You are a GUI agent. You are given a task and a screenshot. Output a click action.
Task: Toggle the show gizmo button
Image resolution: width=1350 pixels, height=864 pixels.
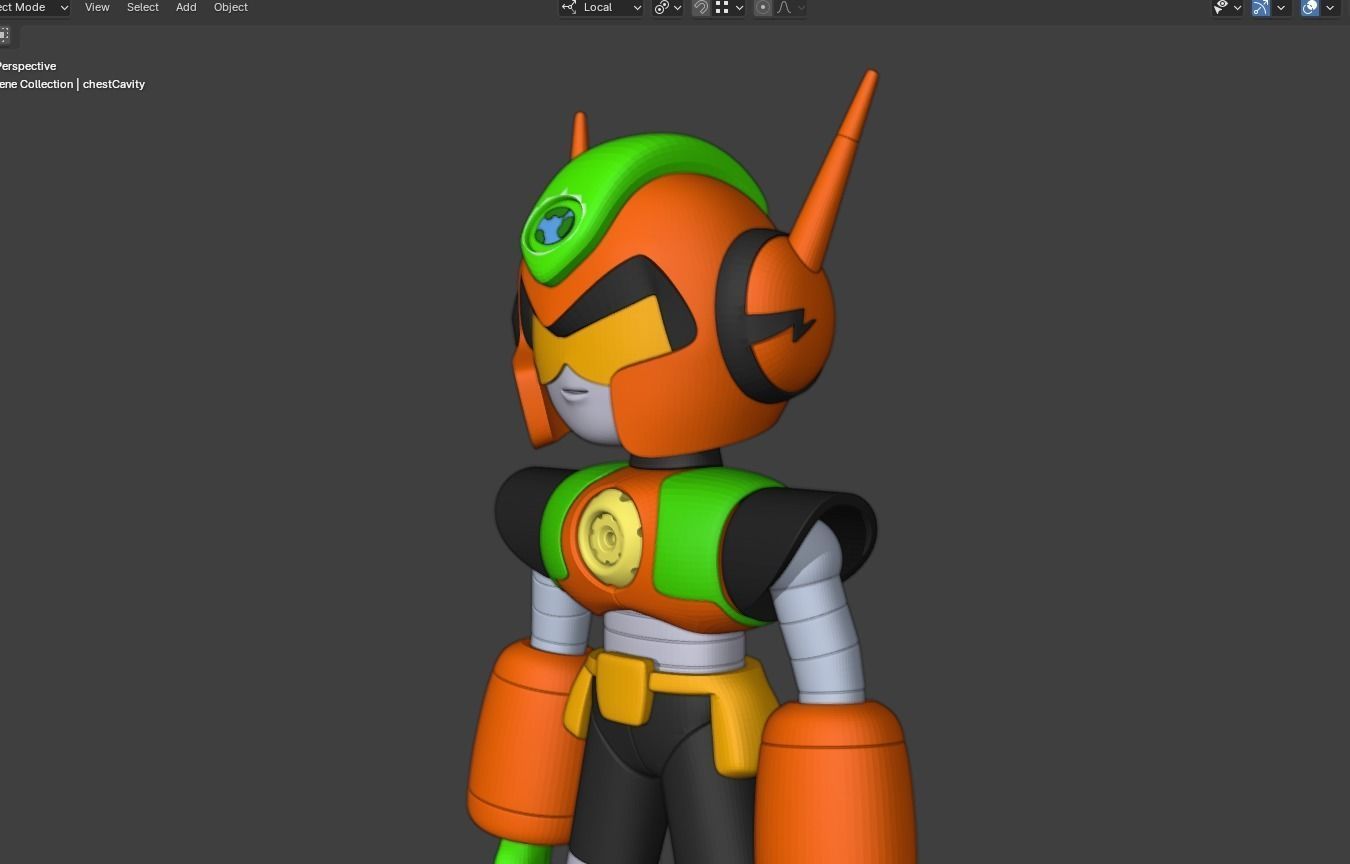pos(1261,7)
